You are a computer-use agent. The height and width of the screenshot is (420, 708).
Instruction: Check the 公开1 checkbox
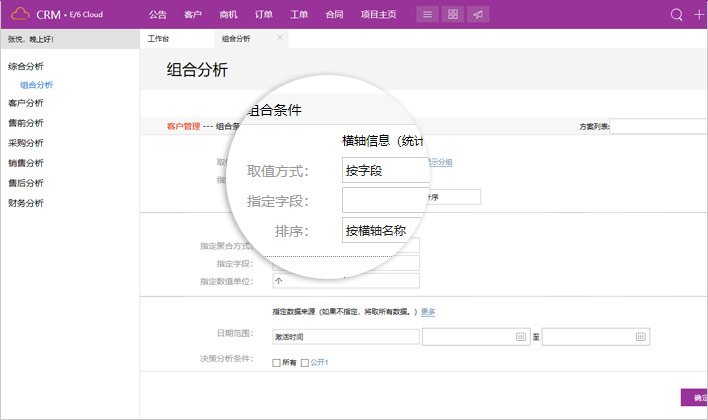pyautogui.click(x=303, y=362)
